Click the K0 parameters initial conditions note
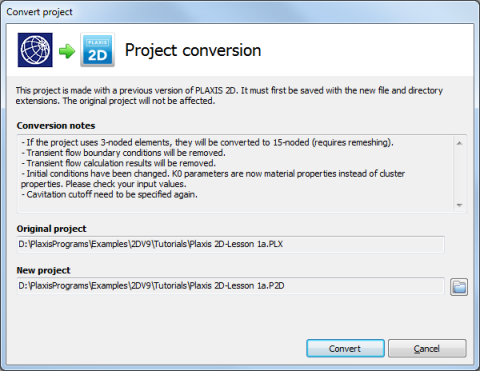 point(213,179)
